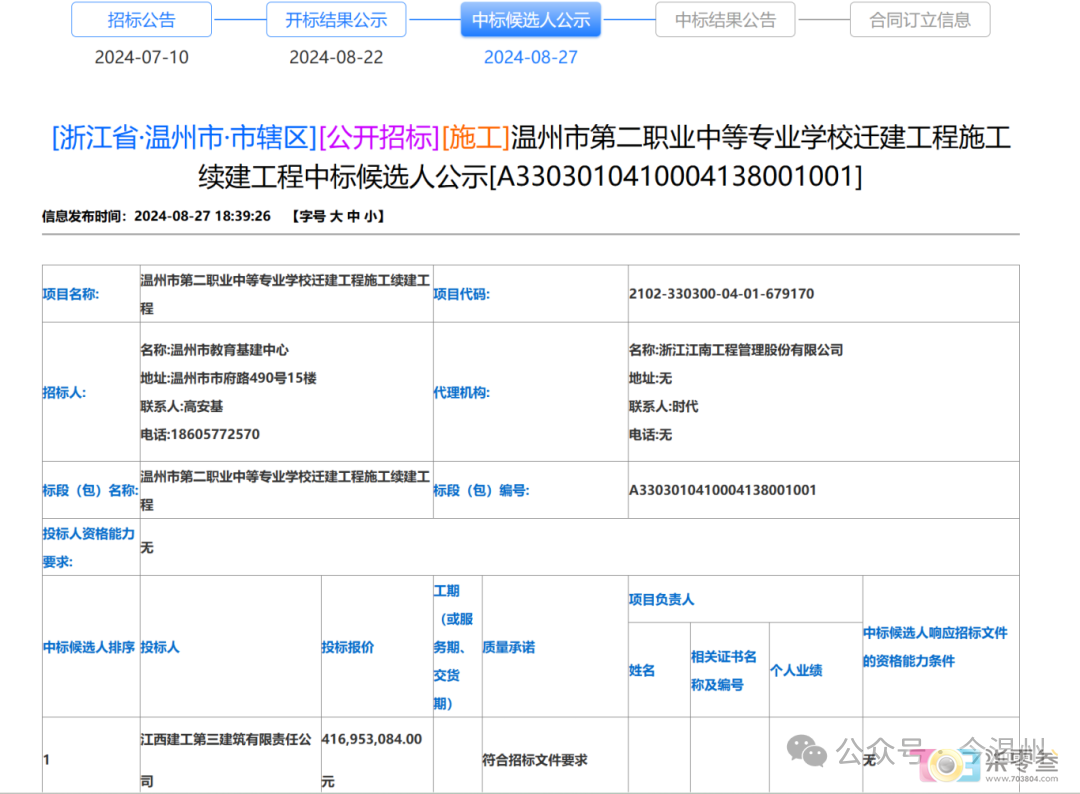The width and height of the screenshot is (1080, 794).
Task: Click the 标段（包）名称 label
Action: click(x=90, y=490)
